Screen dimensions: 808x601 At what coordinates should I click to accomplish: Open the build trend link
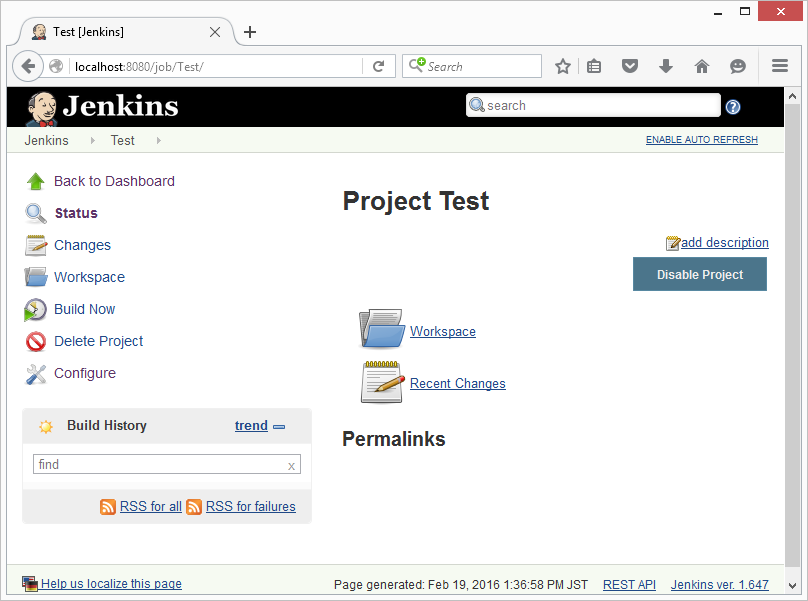click(251, 426)
